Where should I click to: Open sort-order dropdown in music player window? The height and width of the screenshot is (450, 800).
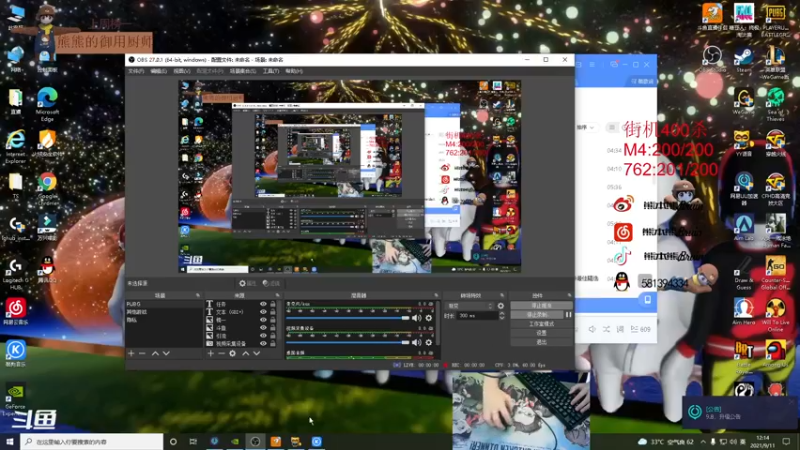pos(586,127)
